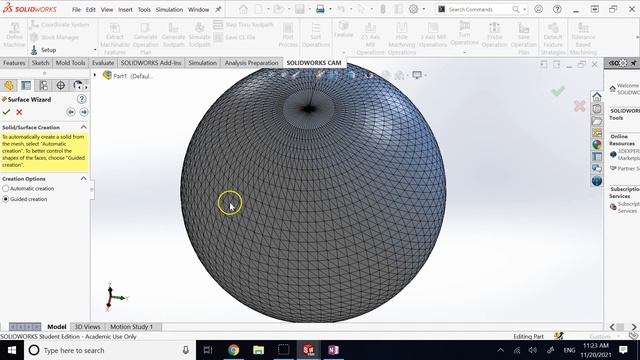
Task: Open OneNote from the taskbar
Action: click(x=333, y=350)
